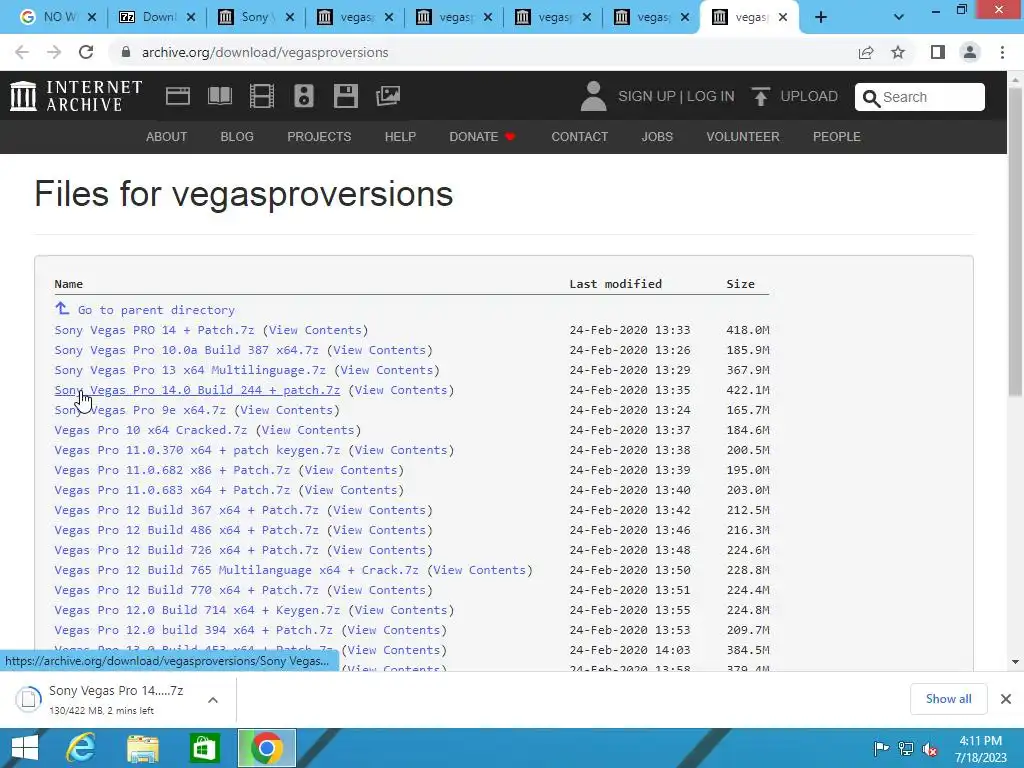
Task: Click the taskbar clock showing 4:11 PM
Action: 980,748
